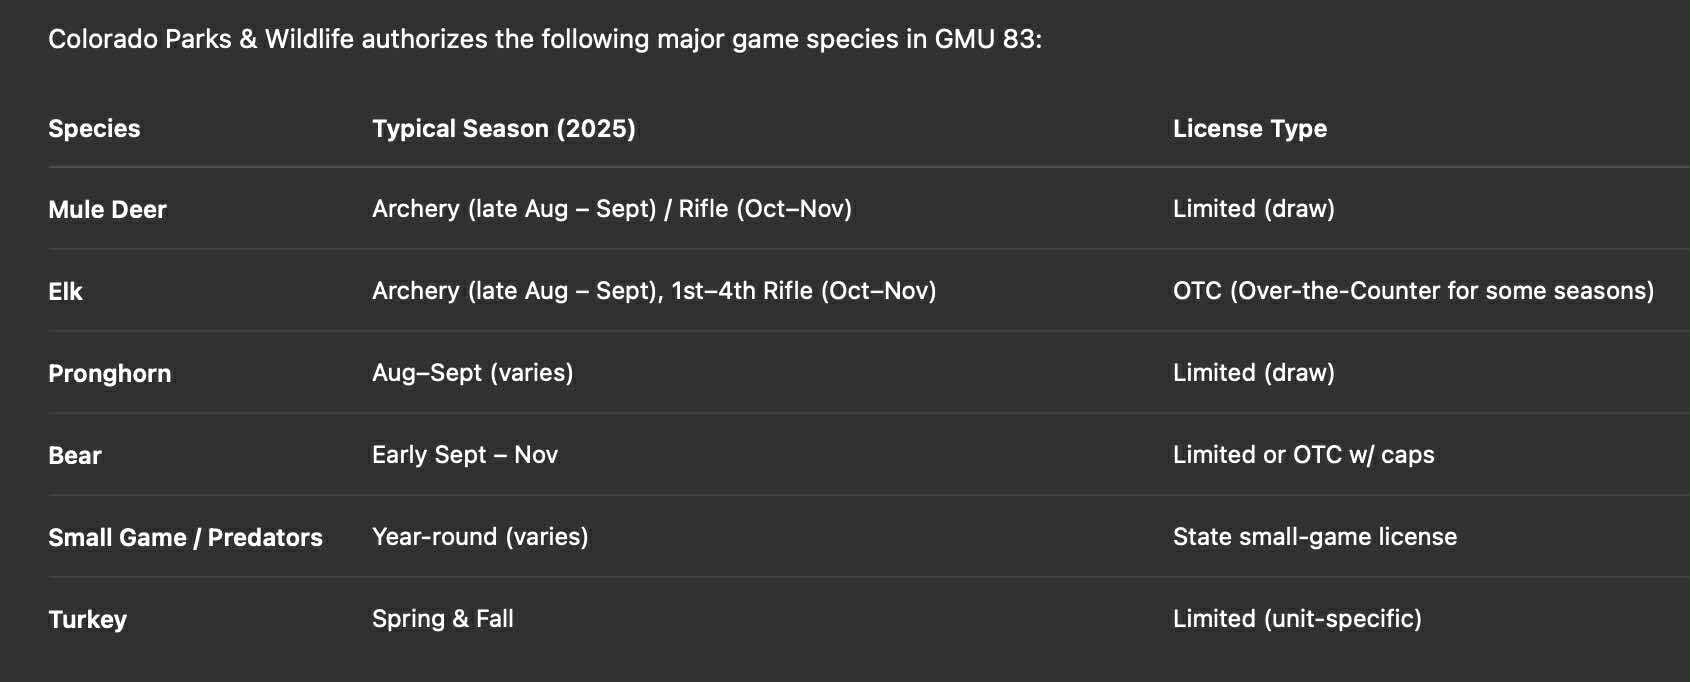This screenshot has height=682, width=1690.
Task: Click the Colorado Parks & Wildlife intro sentence
Action: click(544, 40)
